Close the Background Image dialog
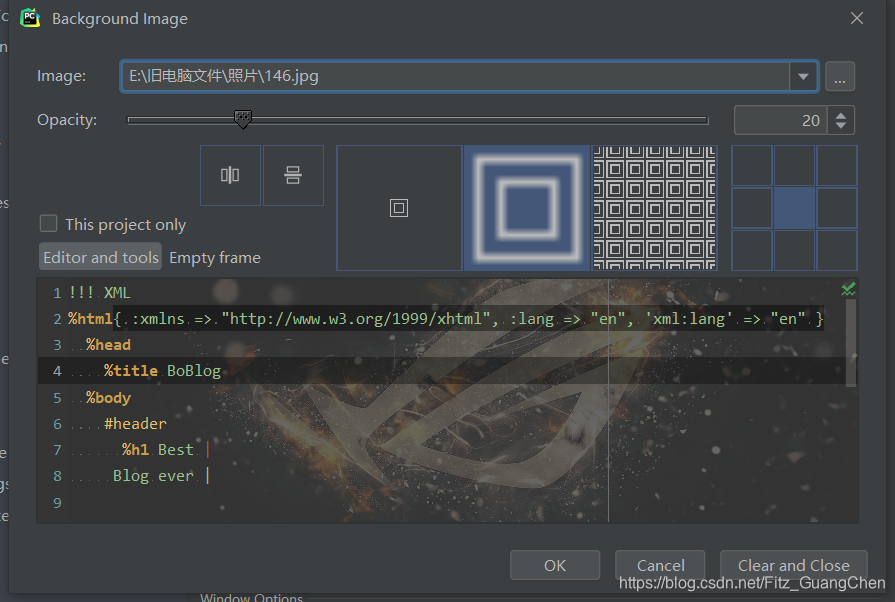Viewport: 895px width, 602px height. tap(857, 18)
